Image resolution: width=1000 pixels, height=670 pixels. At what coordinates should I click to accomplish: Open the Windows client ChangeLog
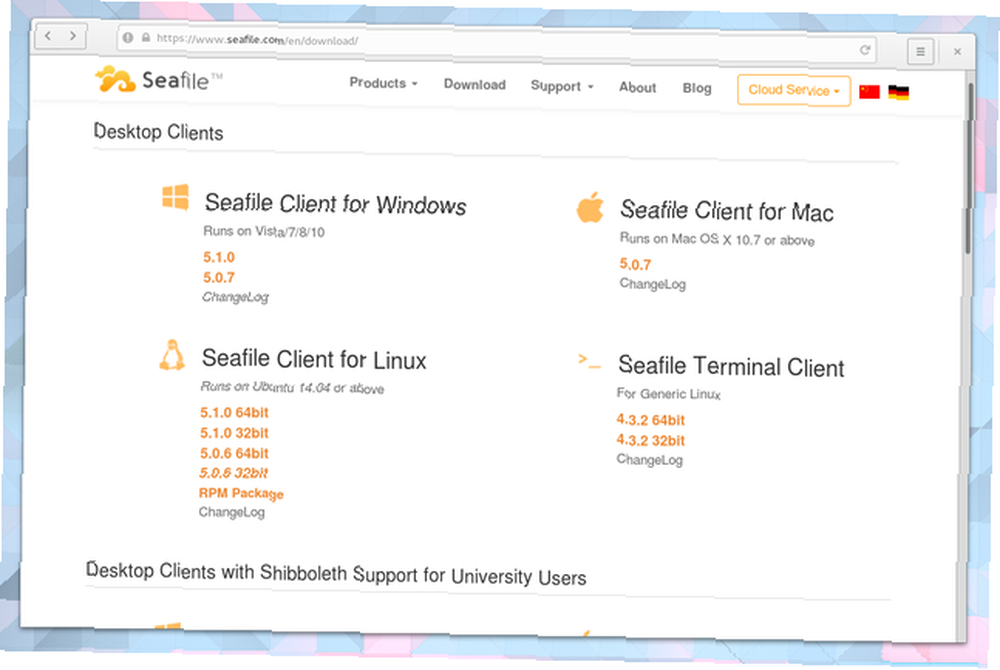[235, 297]
